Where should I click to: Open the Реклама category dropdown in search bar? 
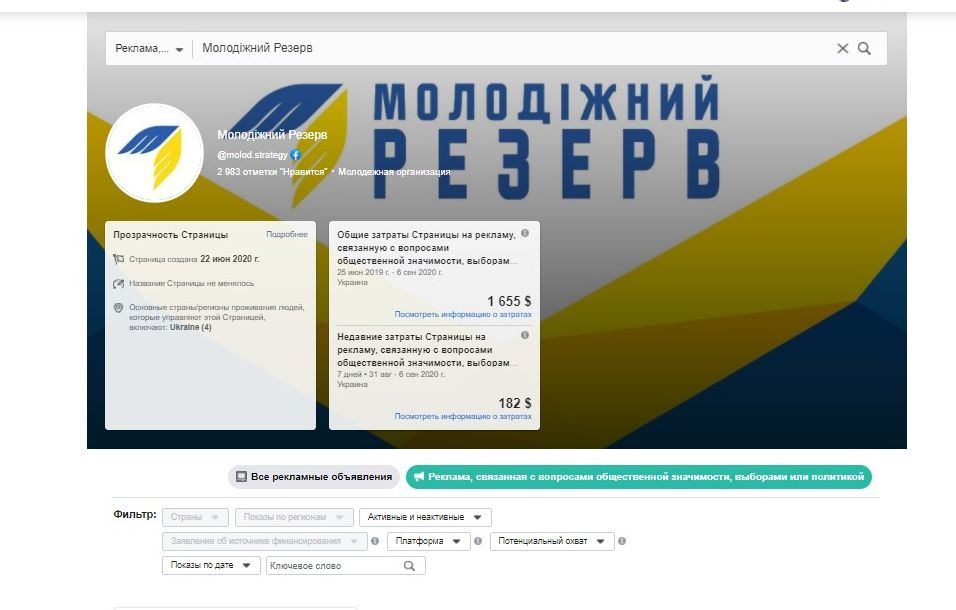[149, 48]
